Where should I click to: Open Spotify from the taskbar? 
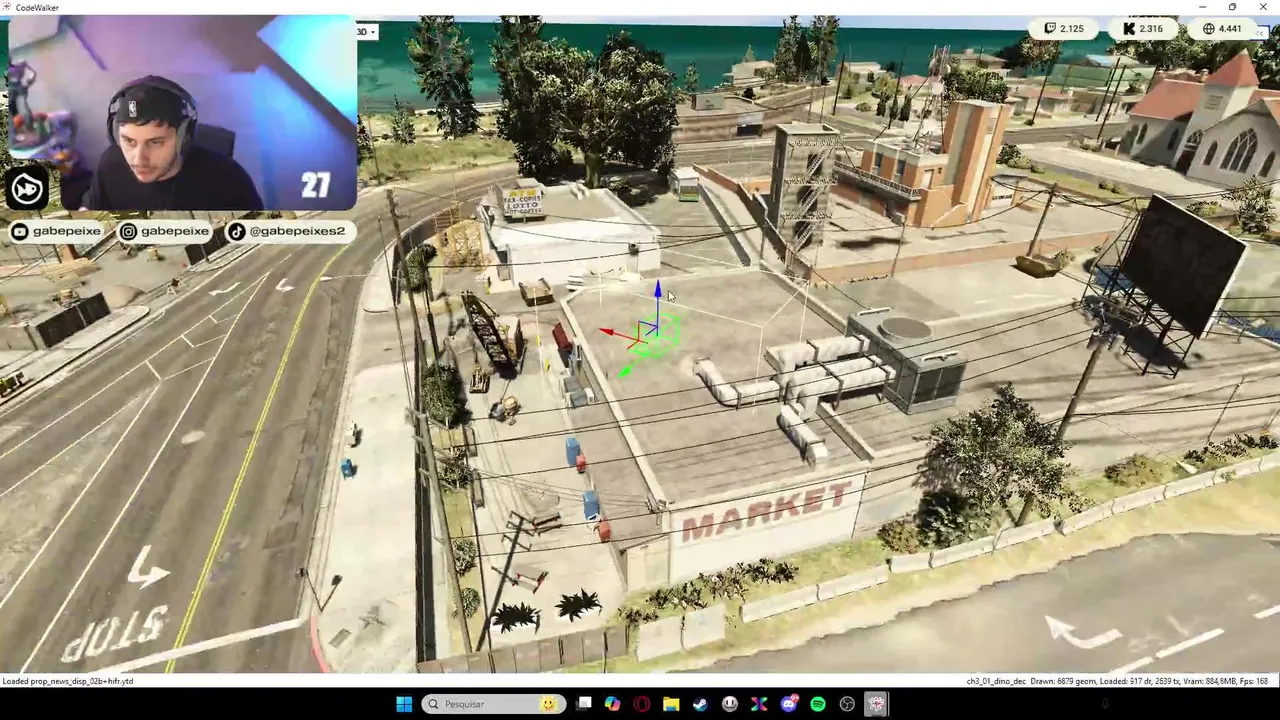pos(818,704)
